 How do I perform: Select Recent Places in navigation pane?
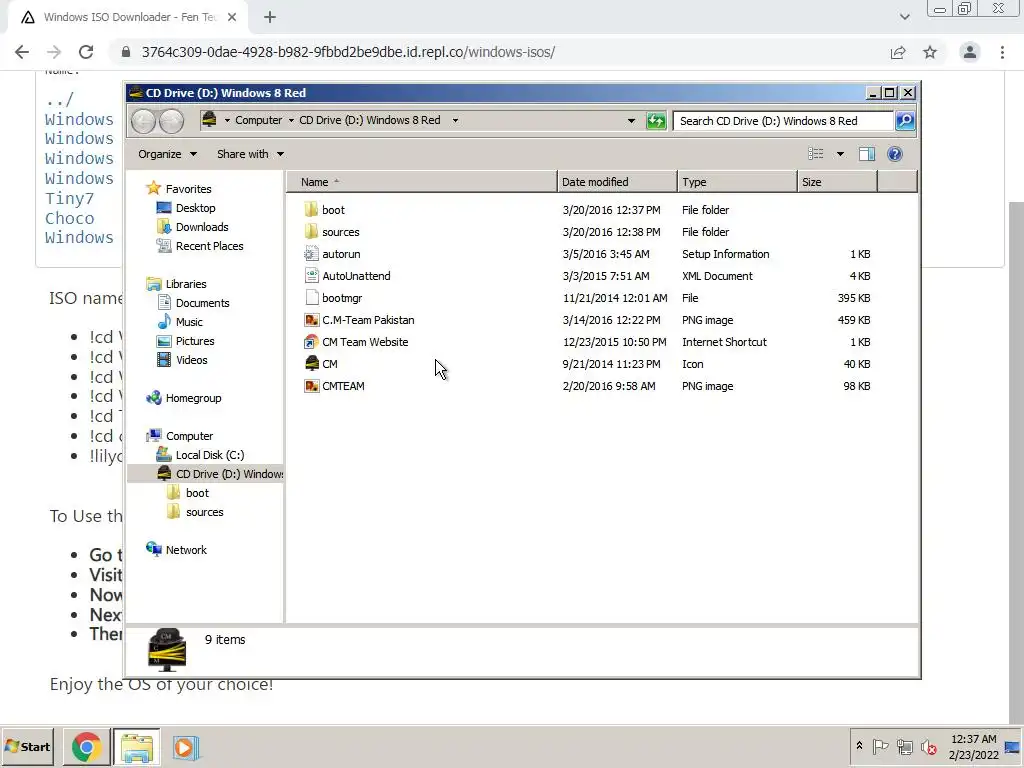[209, 246]
